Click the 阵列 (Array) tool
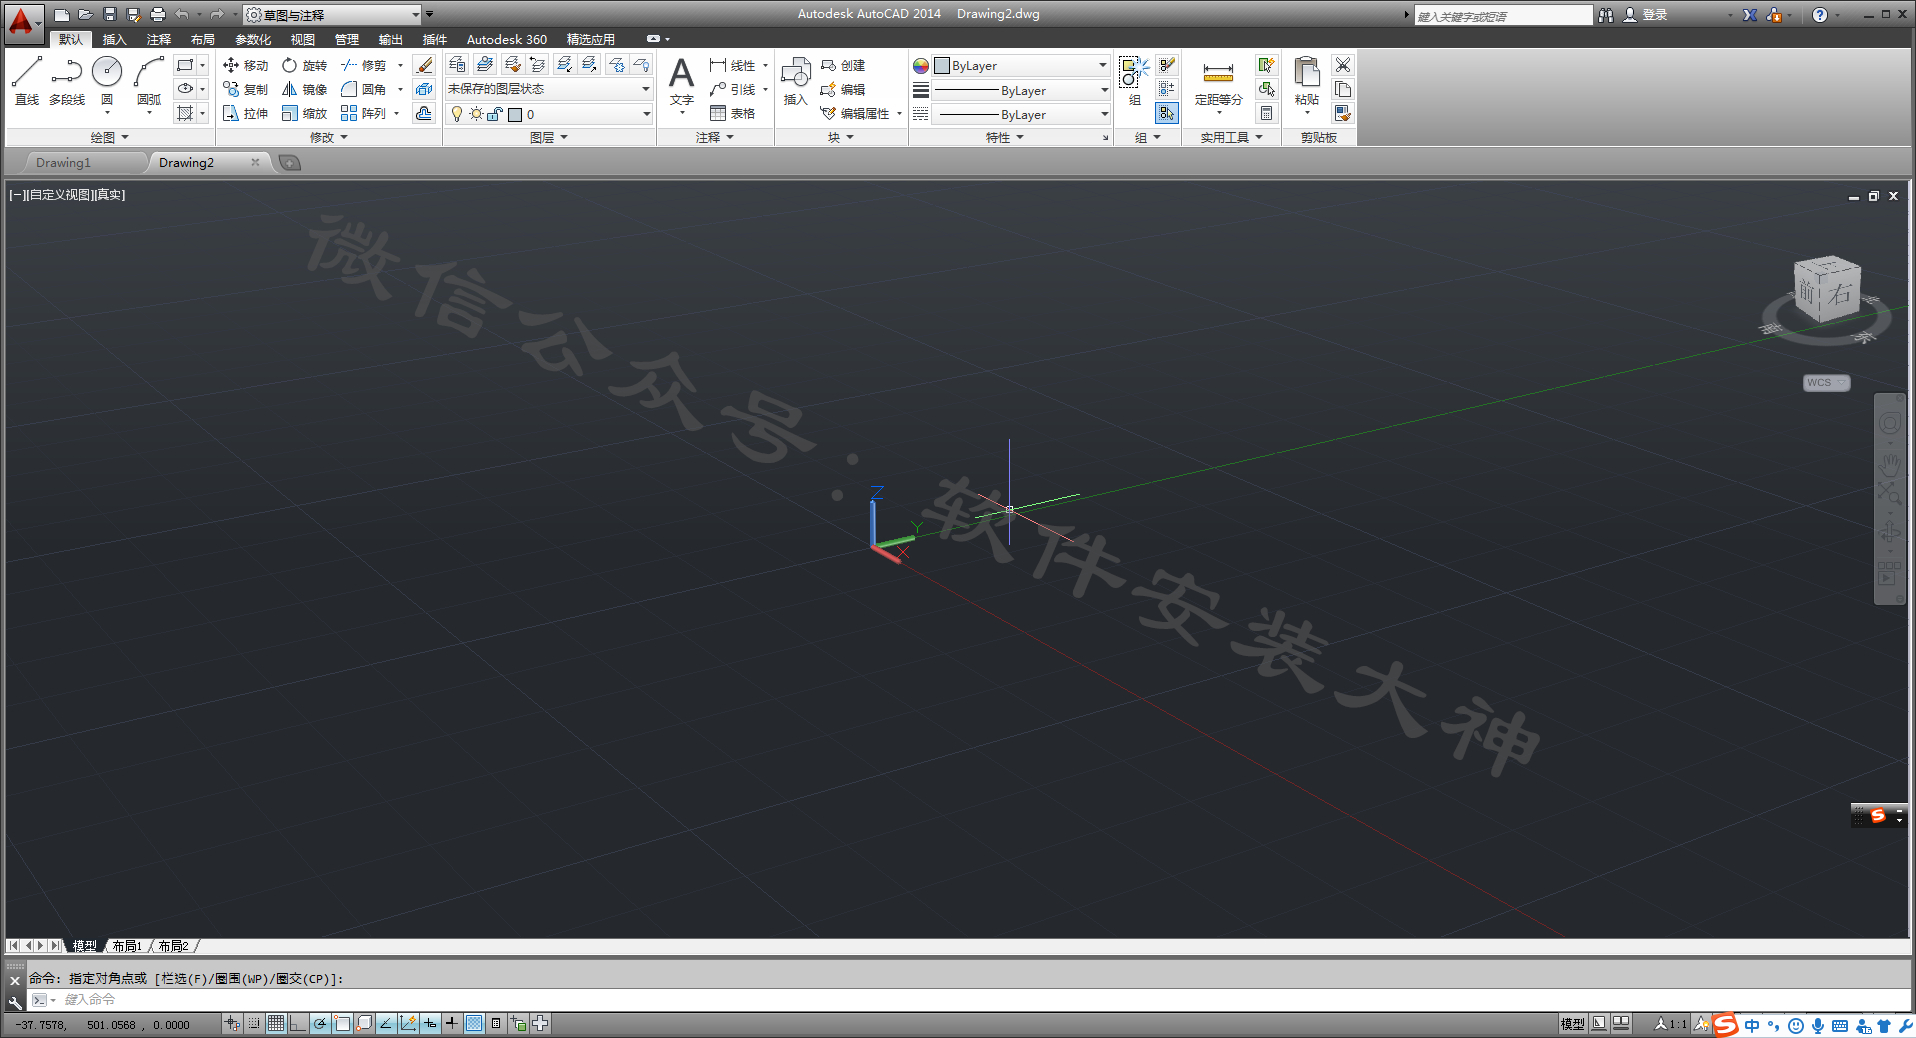 364,113
